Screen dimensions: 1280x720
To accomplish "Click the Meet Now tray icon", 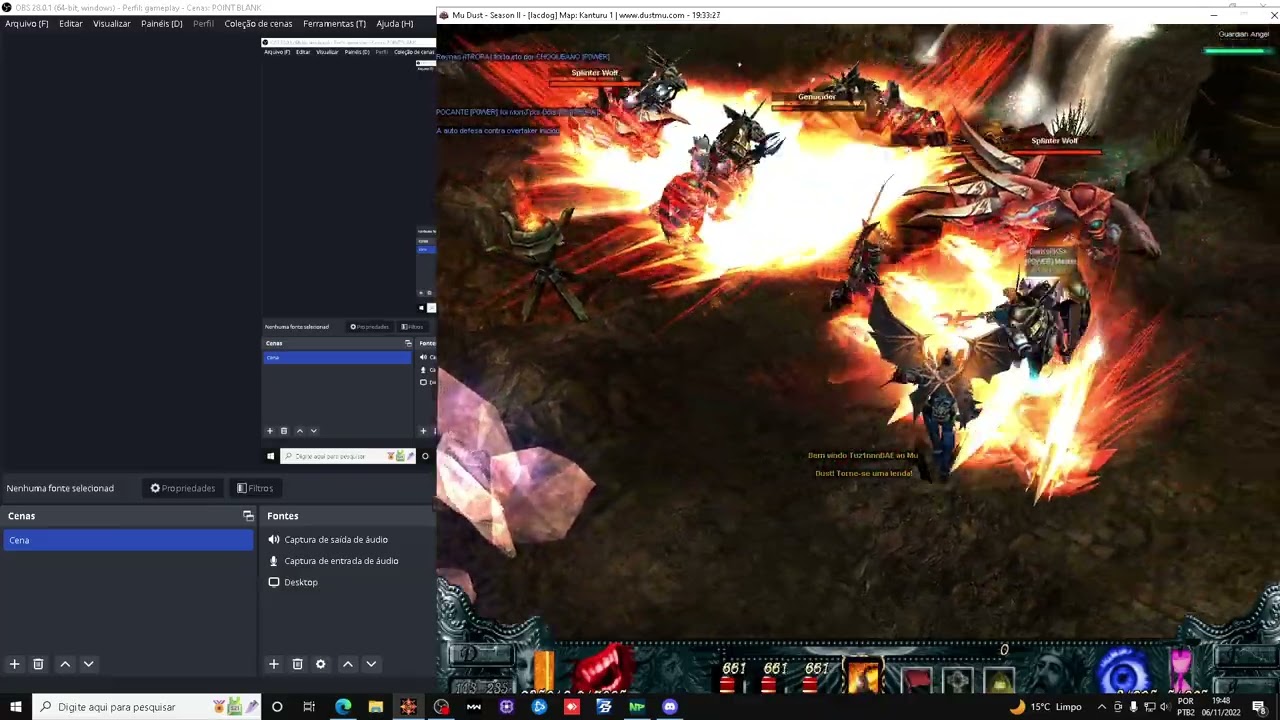I will [x=1118, y=707].
